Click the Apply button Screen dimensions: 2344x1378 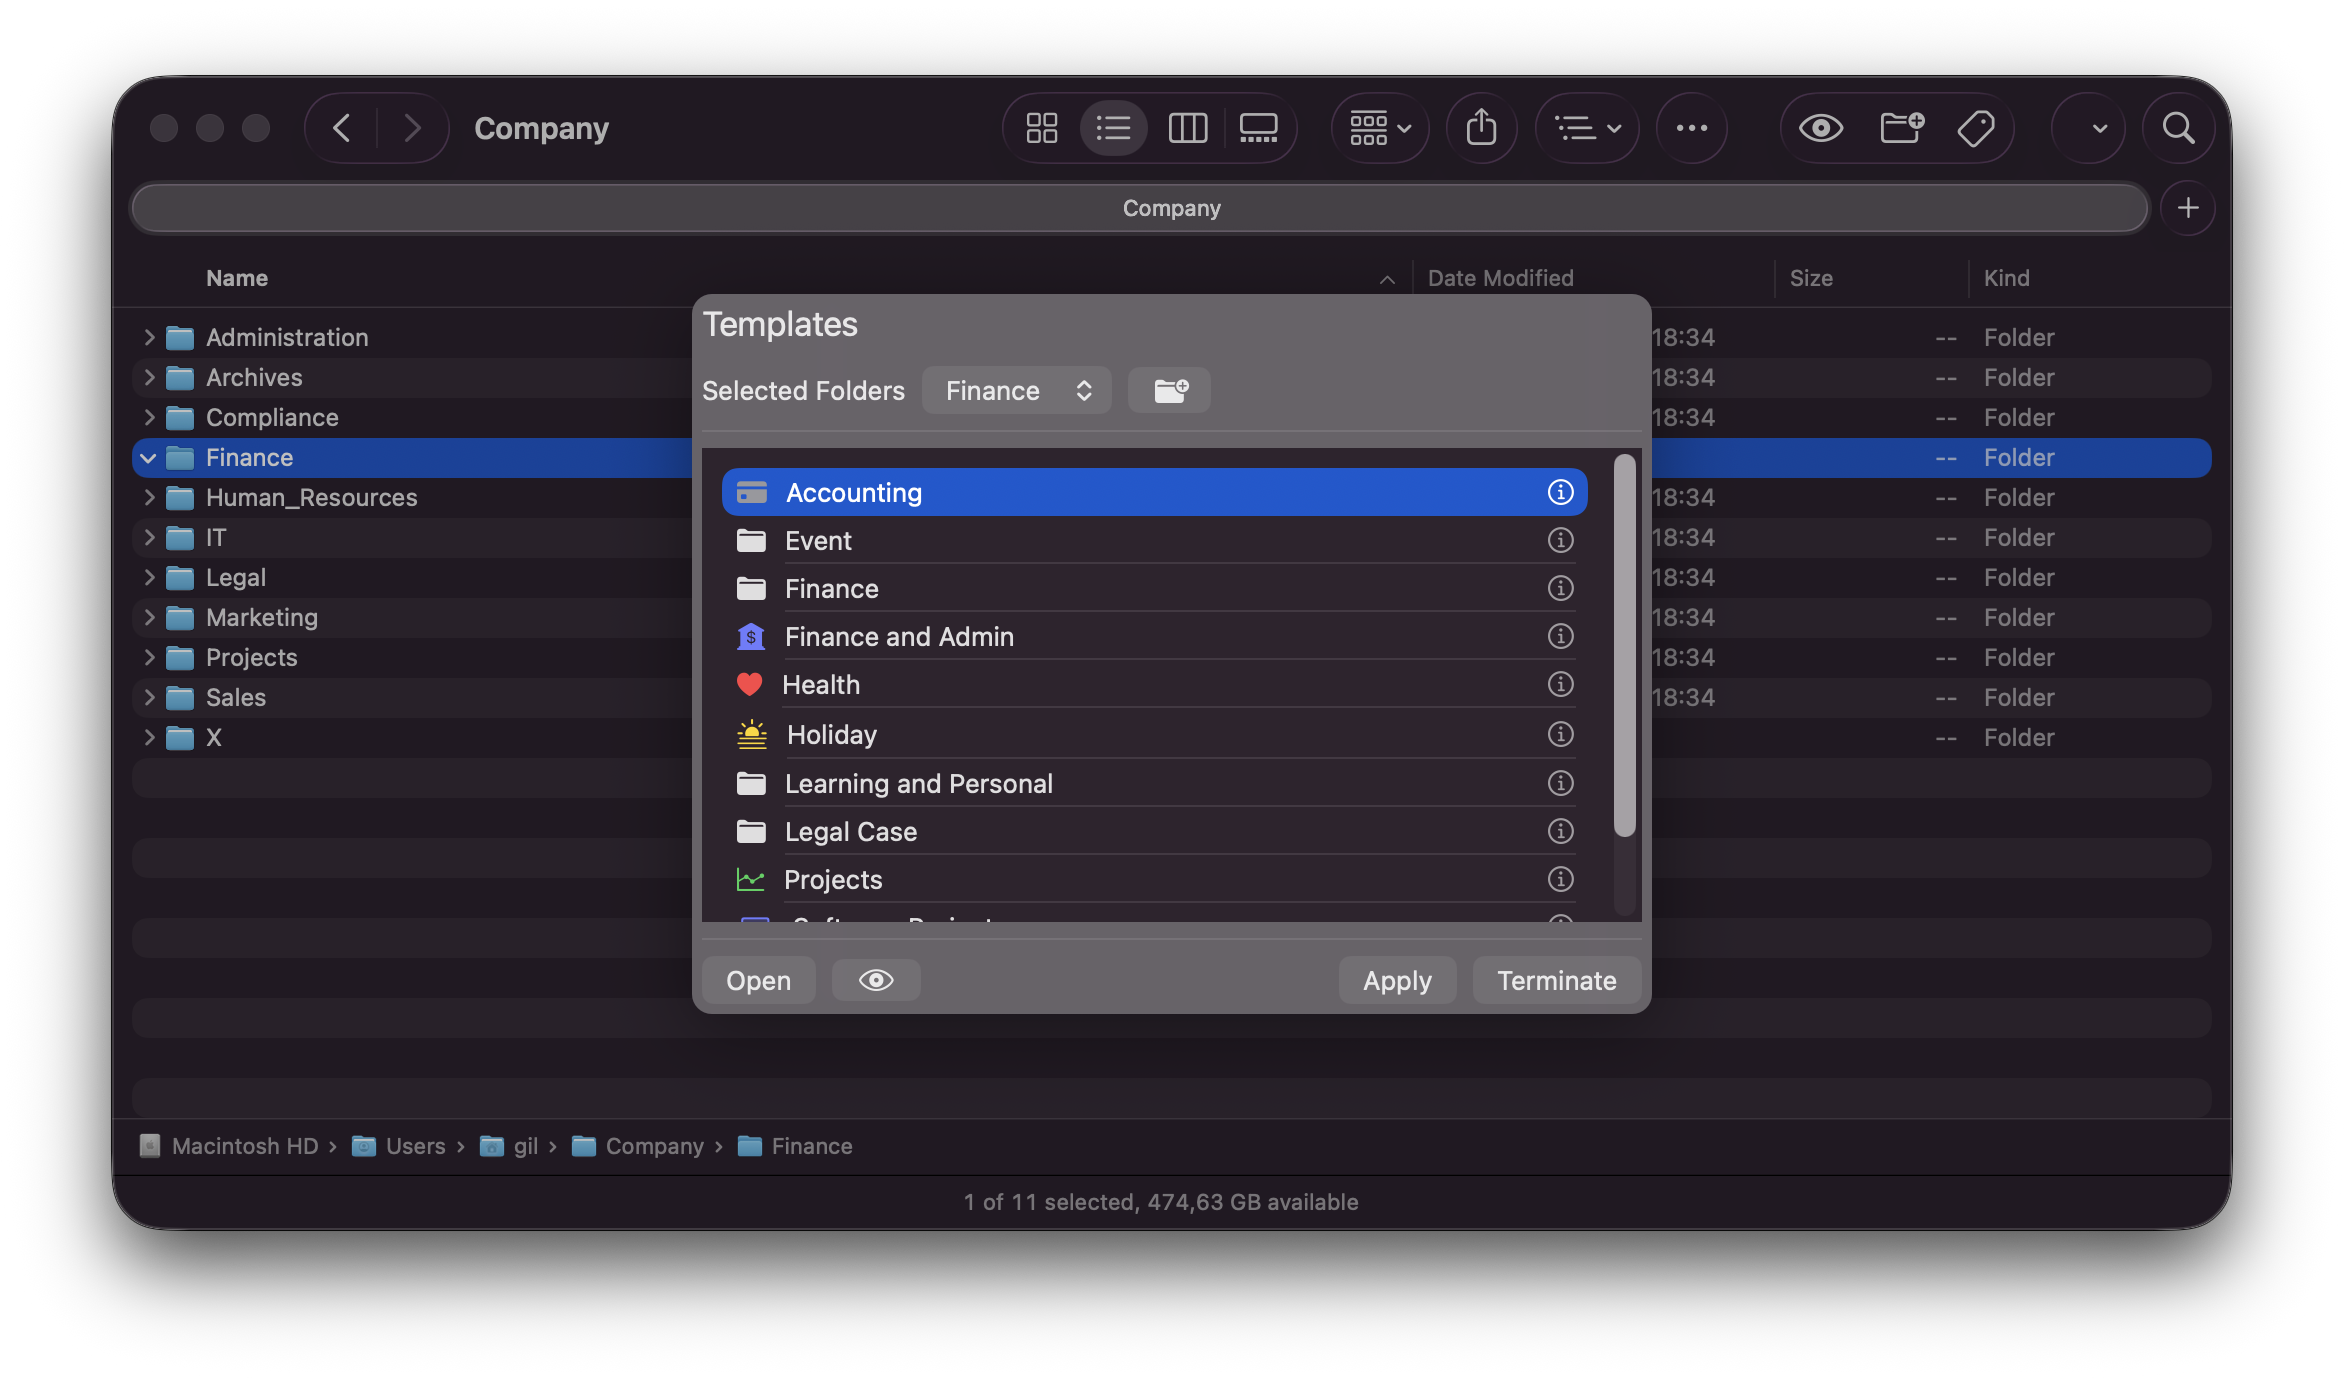pos(1397,980)
